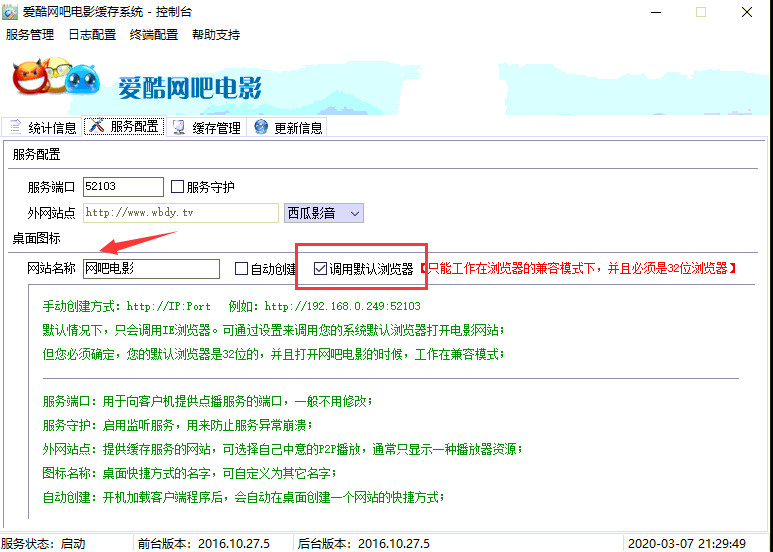Click the 图标名称 description line
The height and width of the screenshot is (552, 773).
pyautogui.click(x=190, y=473)
